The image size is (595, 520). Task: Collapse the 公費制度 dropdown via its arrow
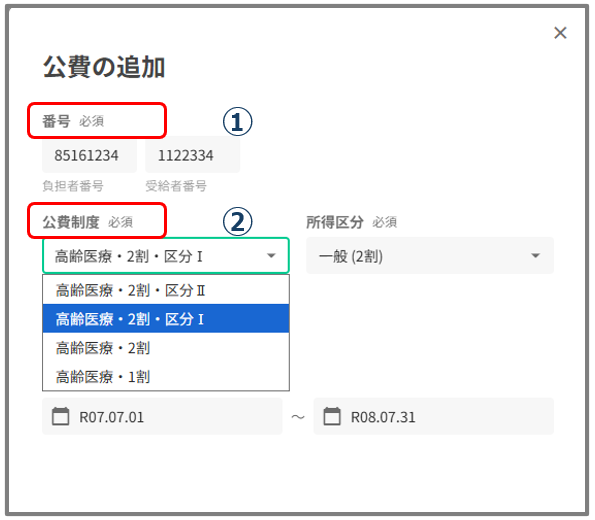pos(271,256)
